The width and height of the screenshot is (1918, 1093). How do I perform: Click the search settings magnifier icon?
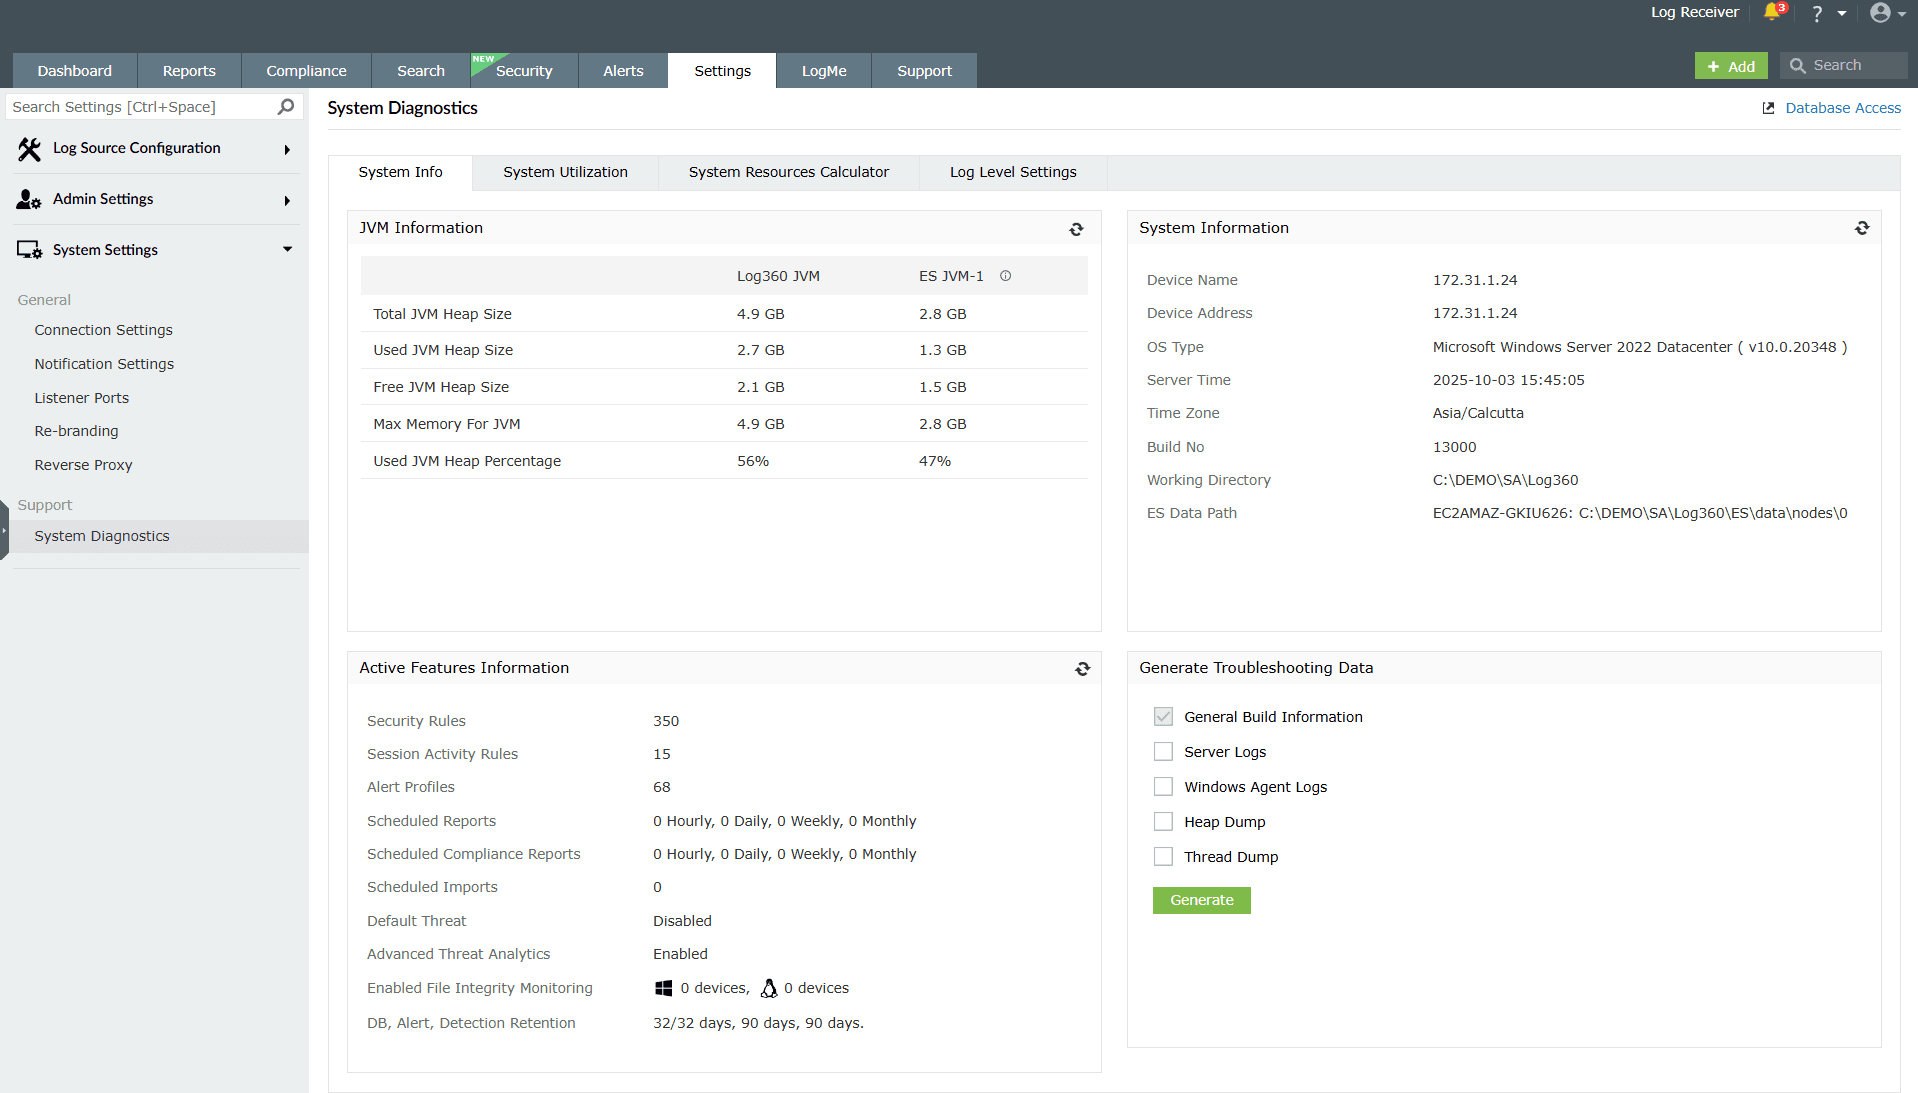point(286,106)
